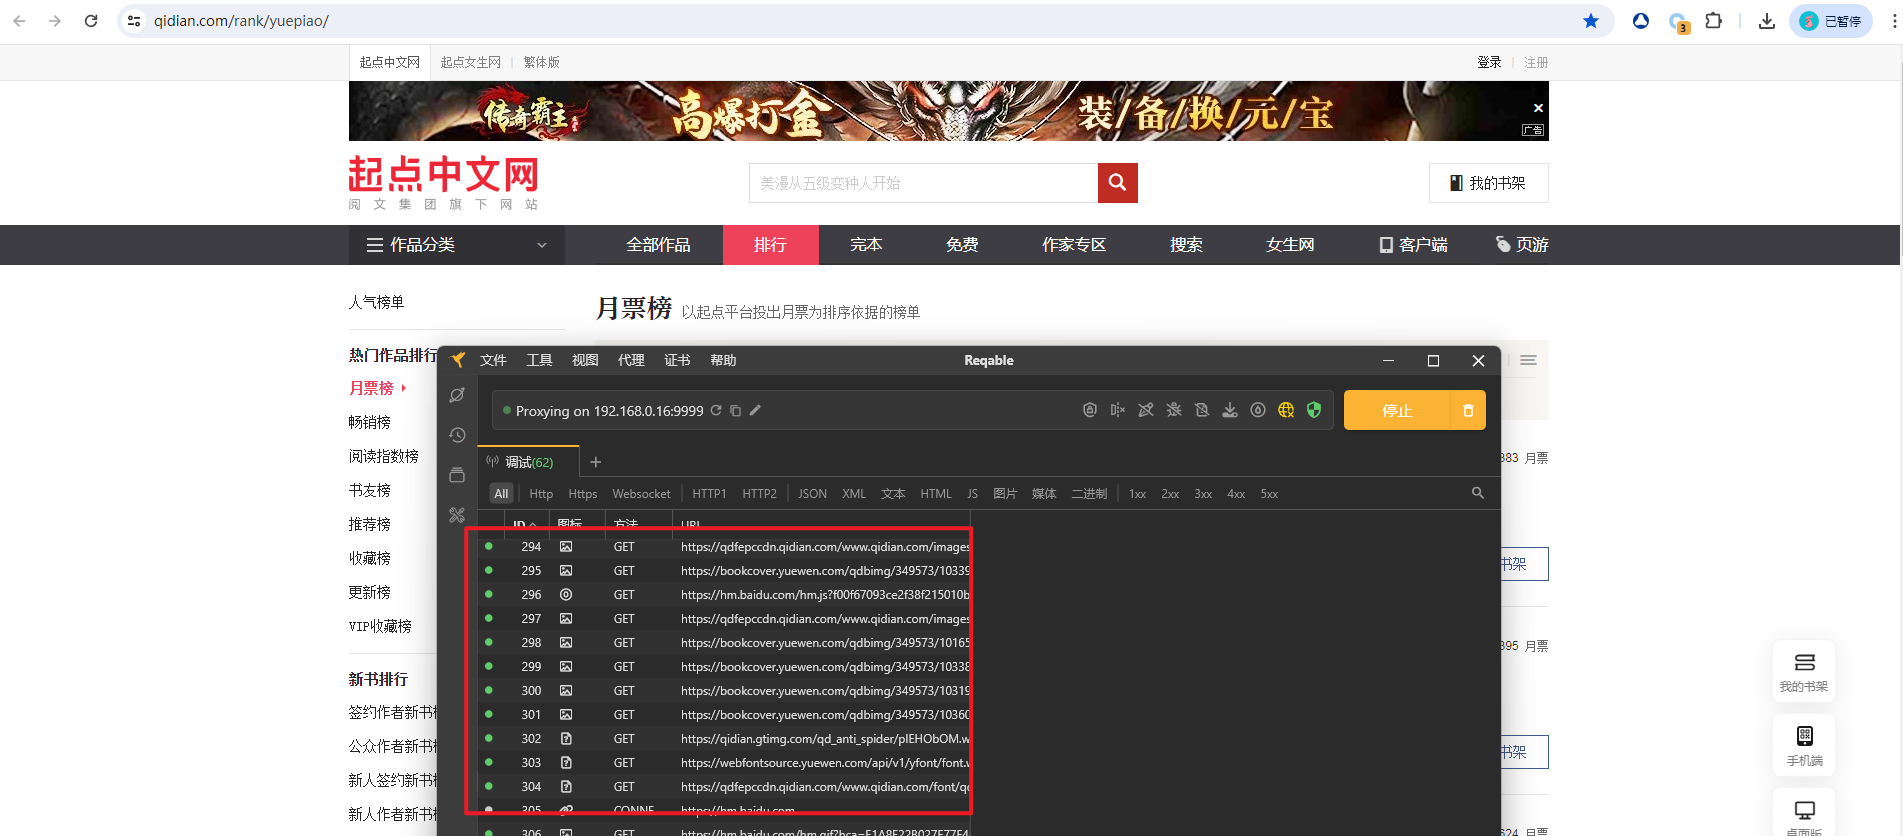
Task: Filter traffic by Https
Action: (583, 494)
